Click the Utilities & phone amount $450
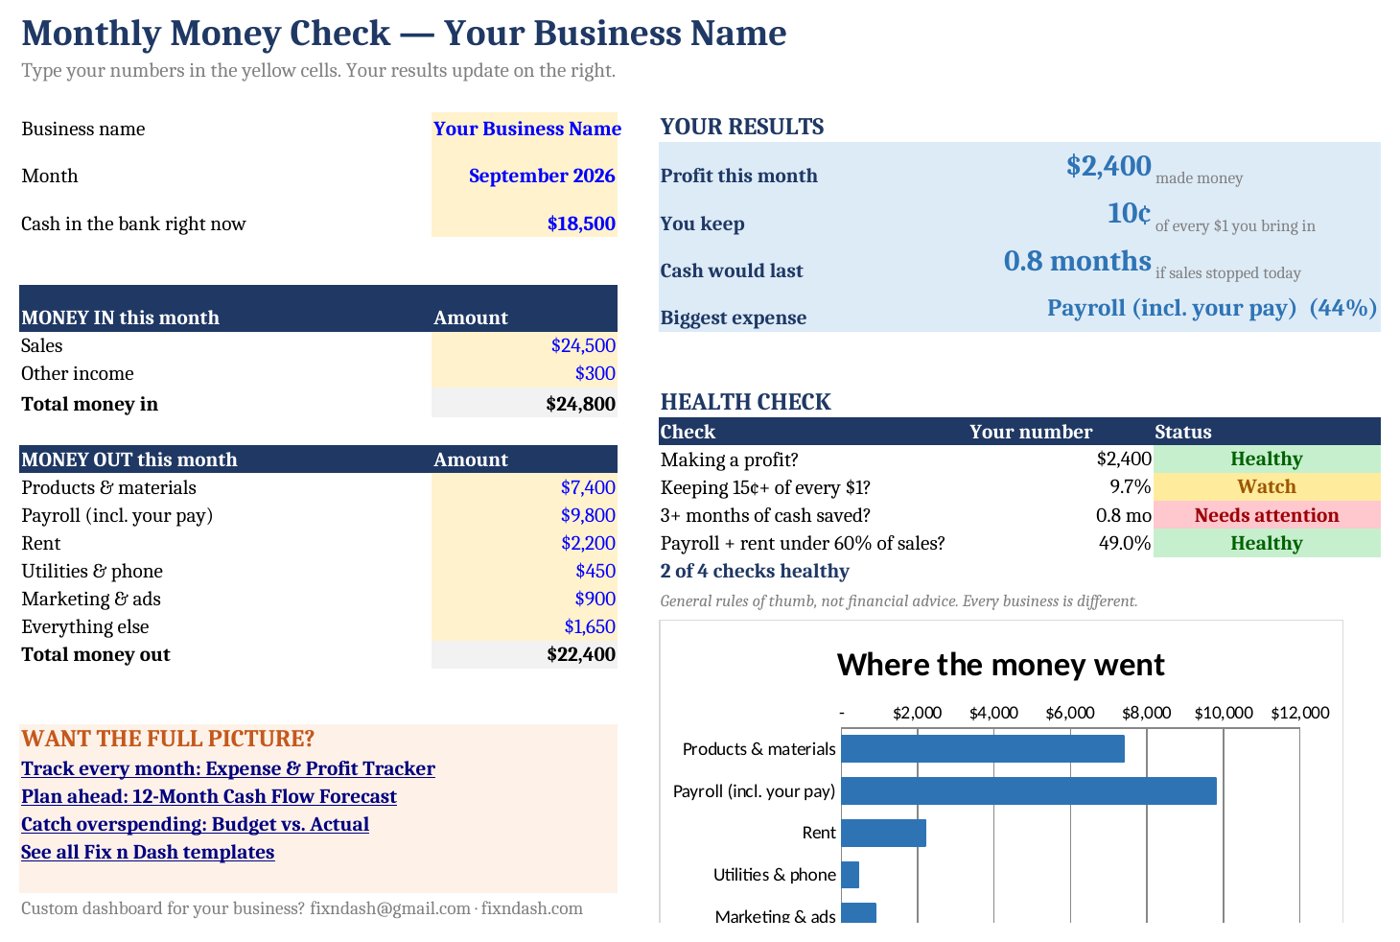Image resolution: width=1400 pixels, height=942 pixels. pos(525,571)
